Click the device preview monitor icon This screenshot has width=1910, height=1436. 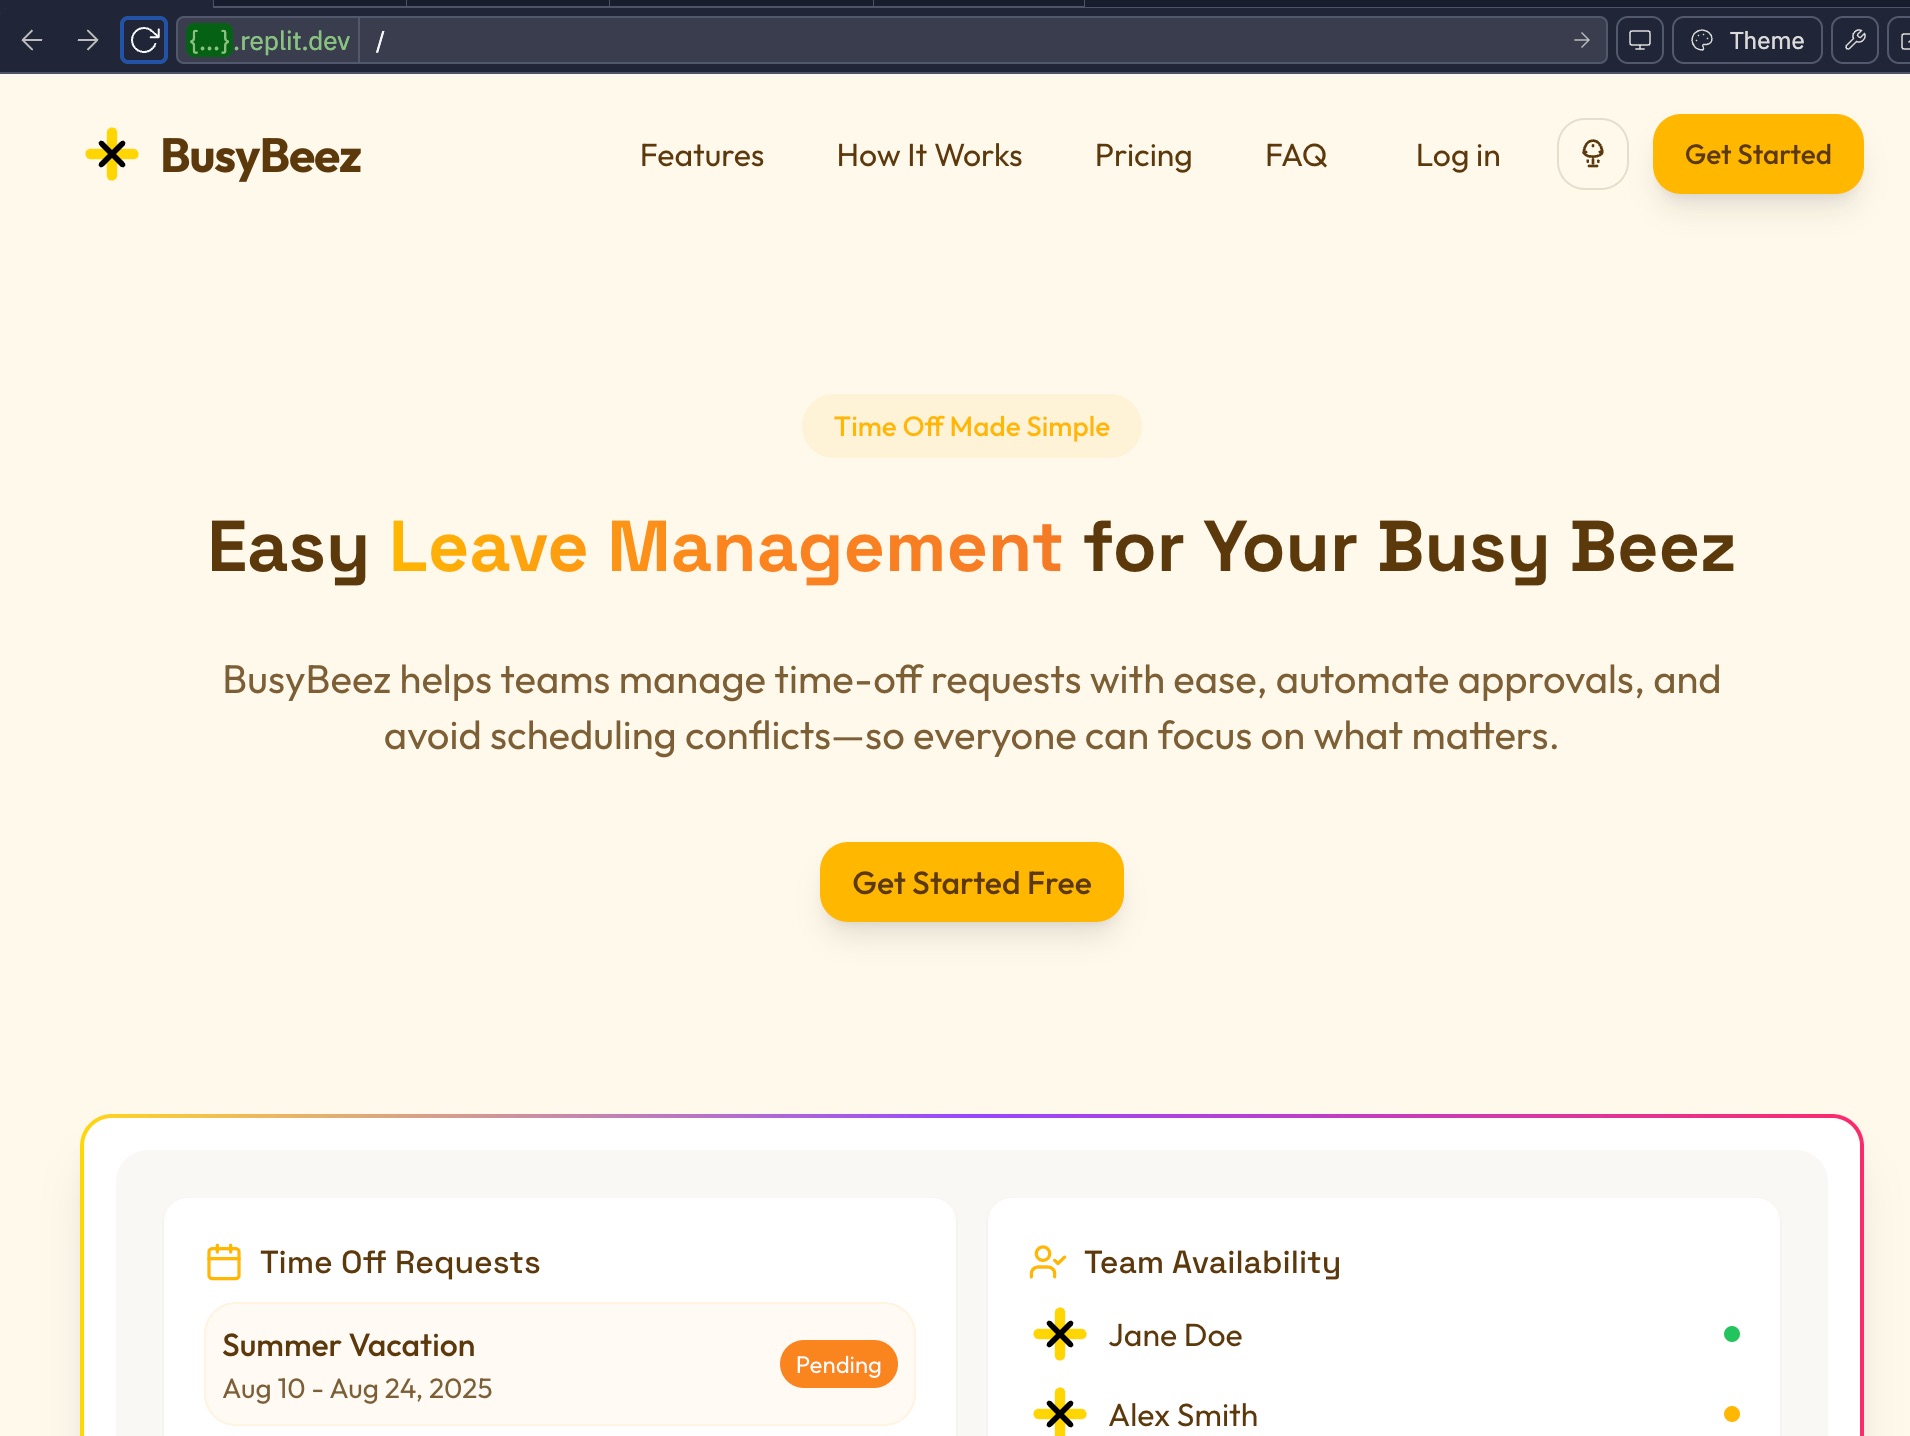1639,41
